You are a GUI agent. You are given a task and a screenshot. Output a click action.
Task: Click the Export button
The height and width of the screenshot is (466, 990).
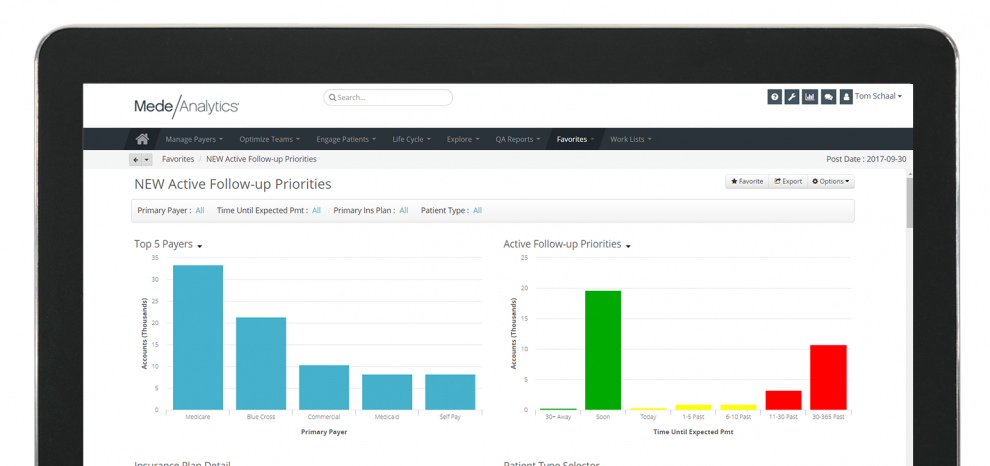788,181
